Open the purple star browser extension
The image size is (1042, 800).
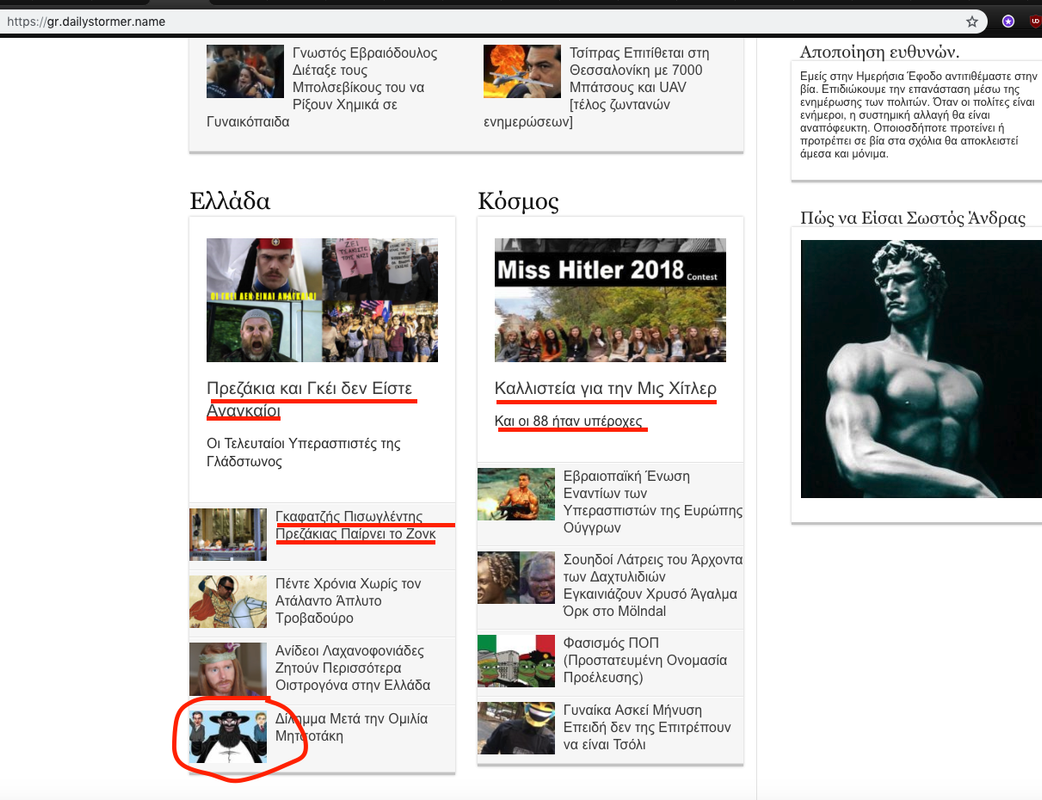coord(1008,21)
